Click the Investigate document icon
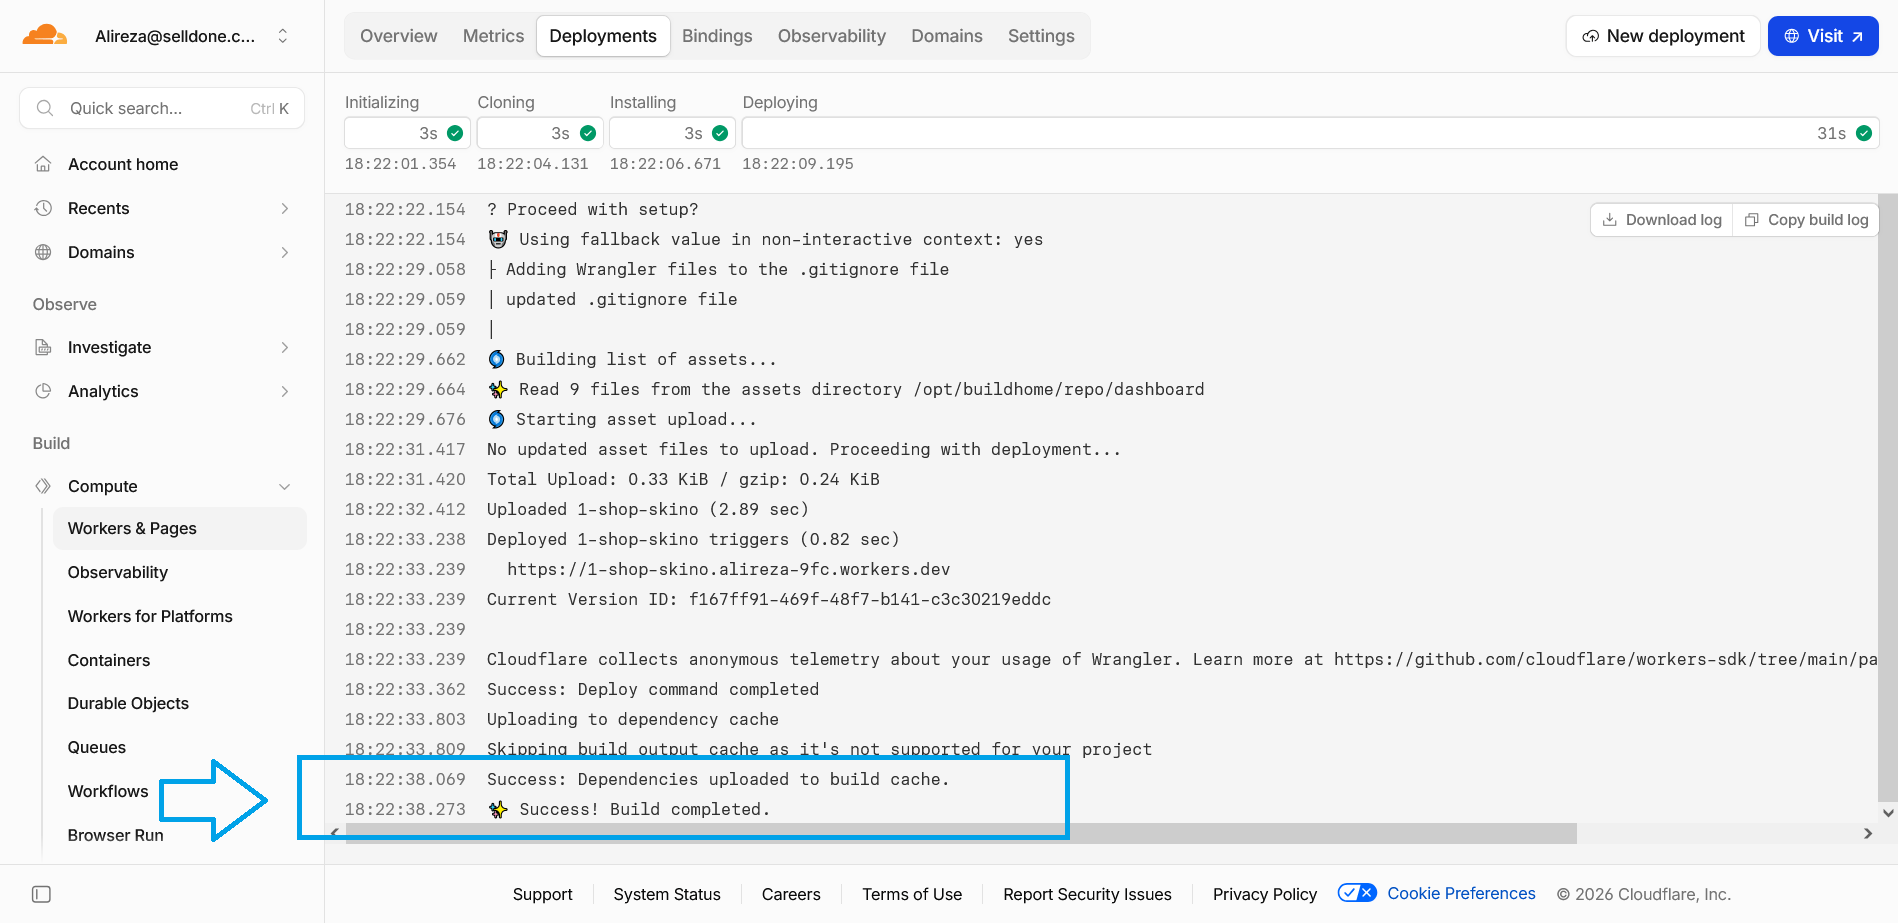 click(43, 347)
